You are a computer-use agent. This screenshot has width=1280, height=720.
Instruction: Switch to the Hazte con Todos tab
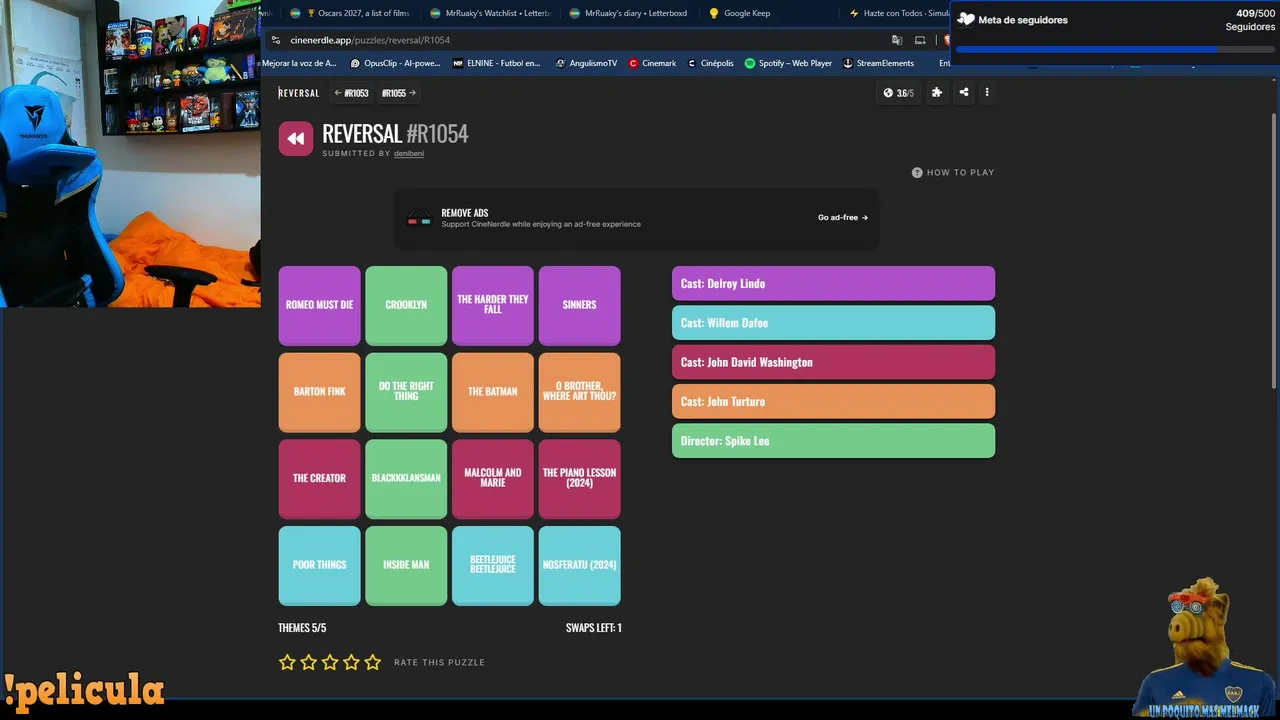point(898,13)
